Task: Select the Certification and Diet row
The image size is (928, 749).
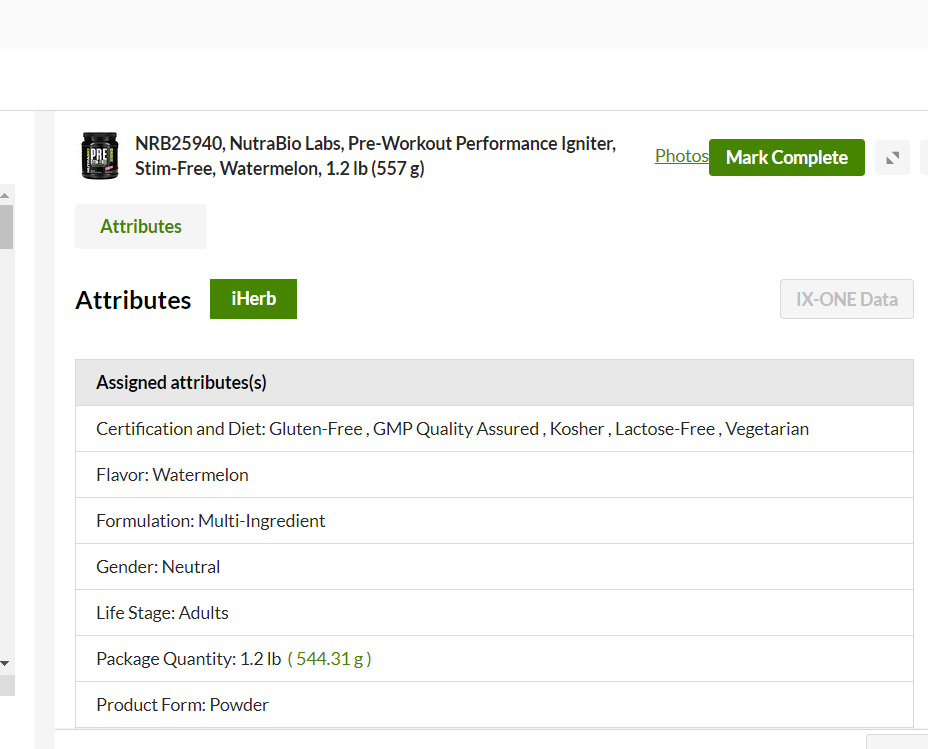Action: pyautogui.click(x=494, y=429)
